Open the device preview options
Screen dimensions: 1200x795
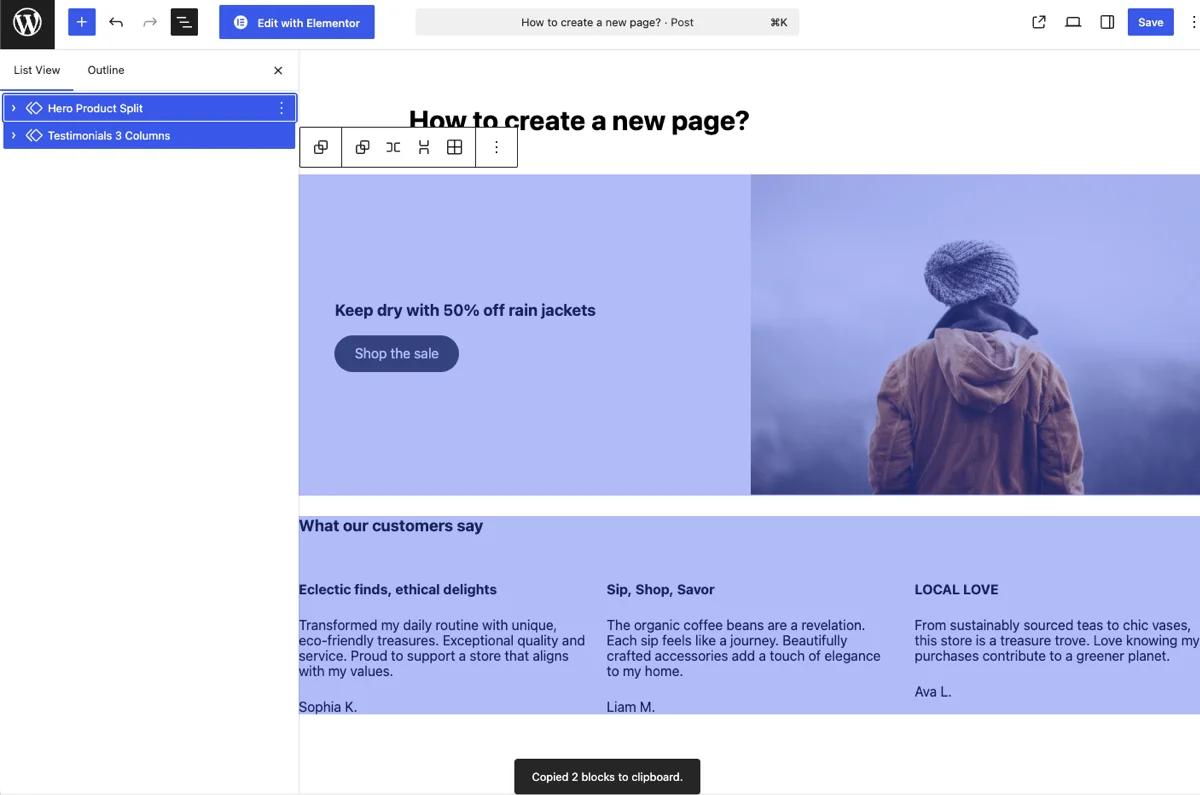pyautogui.click(x=1073, y=22)
